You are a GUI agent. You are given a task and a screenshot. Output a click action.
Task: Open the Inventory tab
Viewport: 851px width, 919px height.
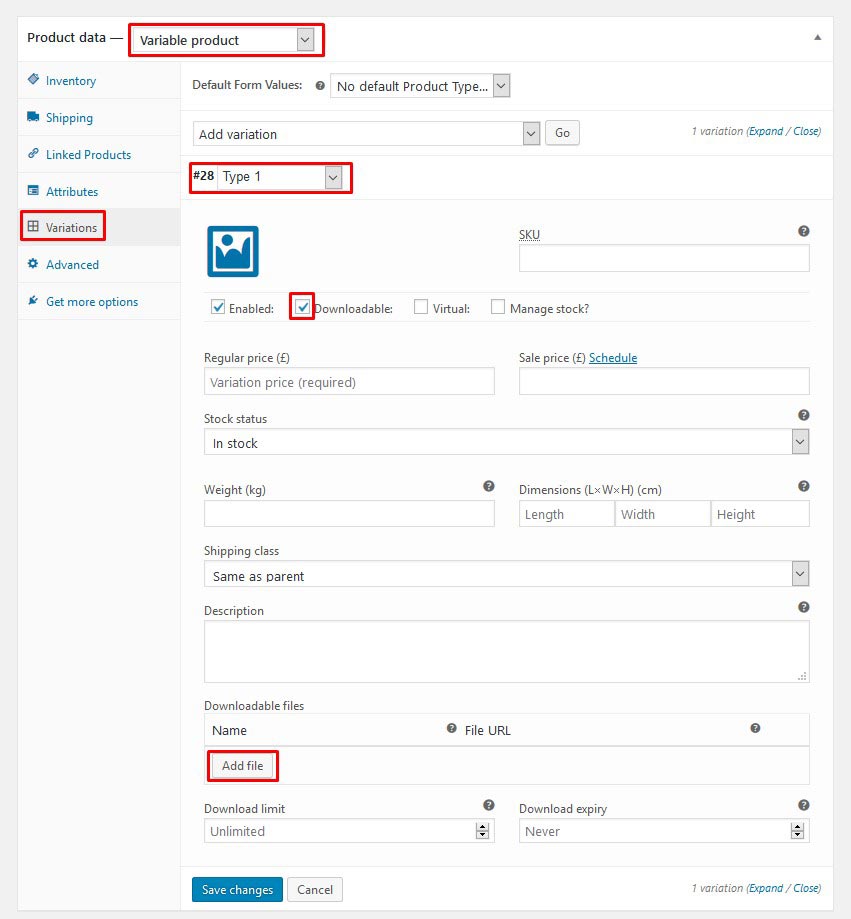tap(70, 80)
